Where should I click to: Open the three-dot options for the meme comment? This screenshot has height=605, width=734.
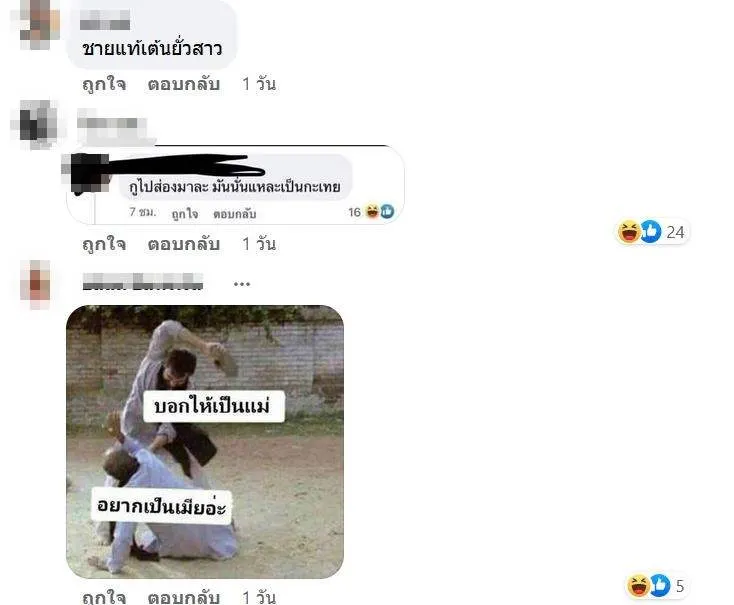tap(242, 284)
